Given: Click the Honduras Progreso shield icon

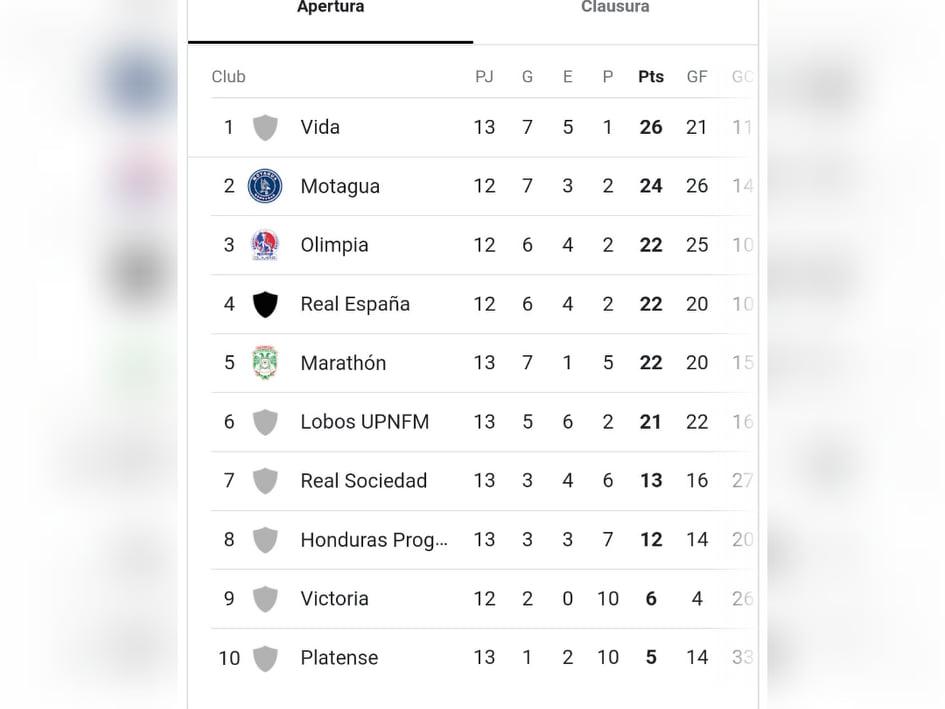Looking at the screenshot, I should 265,540.
